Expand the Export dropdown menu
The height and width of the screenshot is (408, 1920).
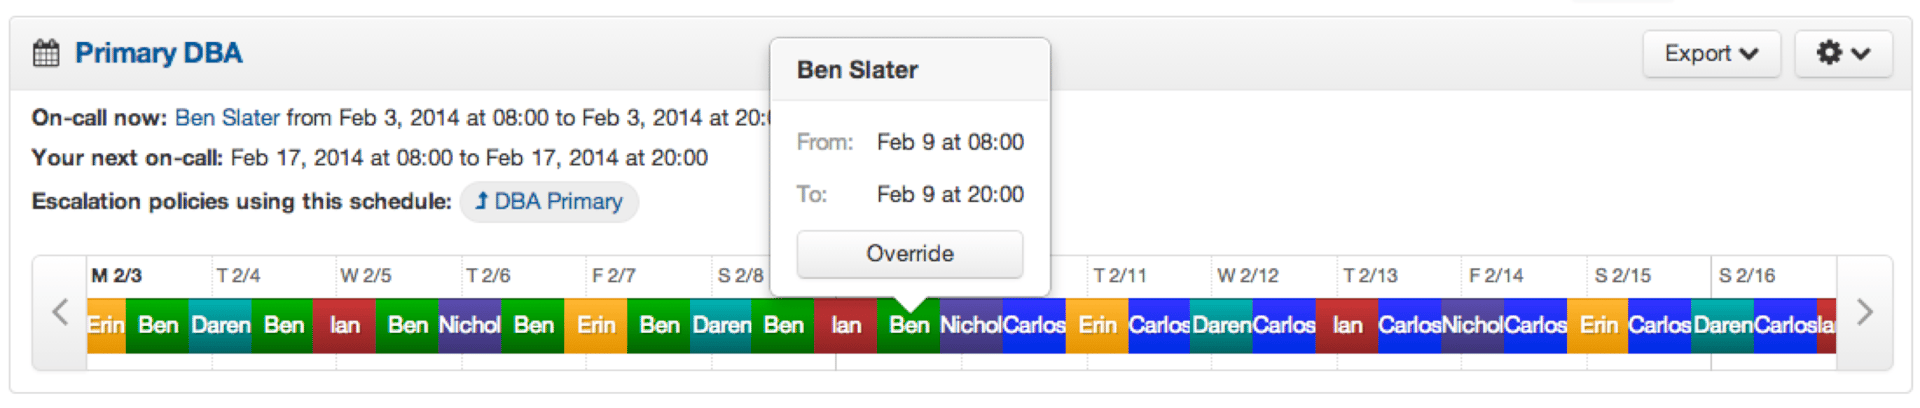click(1710, 53)
